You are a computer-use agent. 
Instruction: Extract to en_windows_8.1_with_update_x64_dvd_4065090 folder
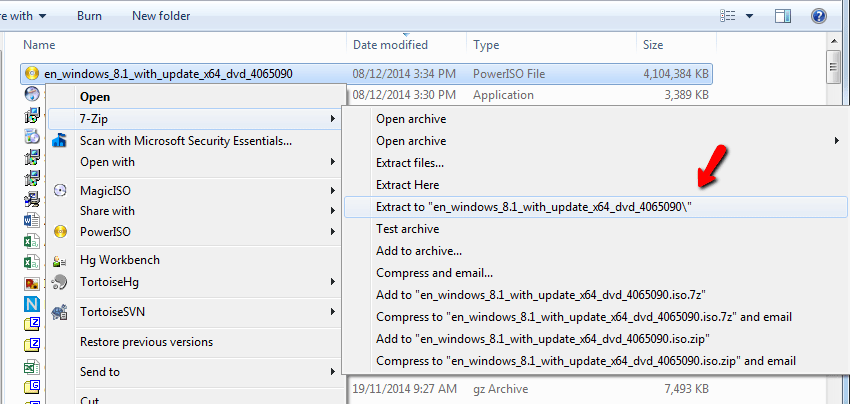point(595,207)
